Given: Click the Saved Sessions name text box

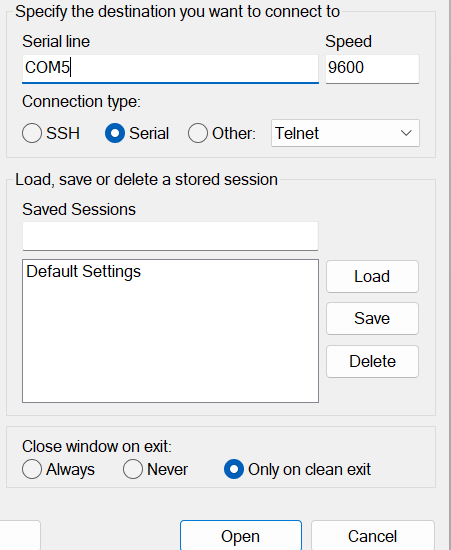Looking at the screenshot, I should pyautogui.click(x=170, y=236).
